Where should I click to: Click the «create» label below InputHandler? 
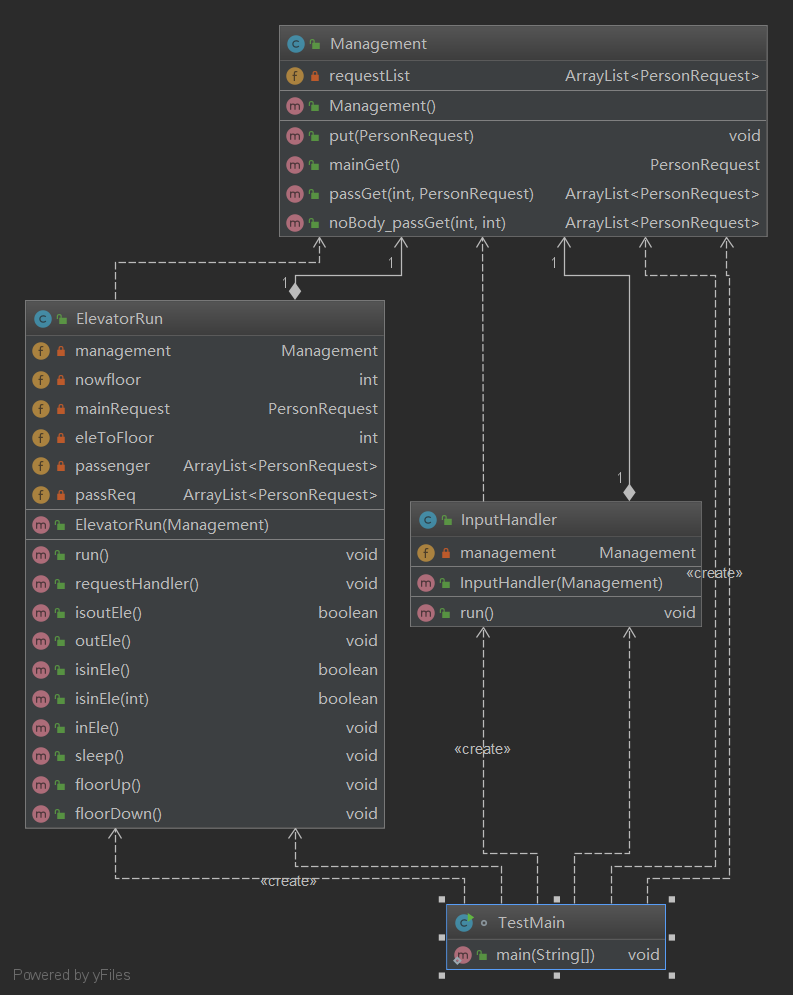click(482, 749)
